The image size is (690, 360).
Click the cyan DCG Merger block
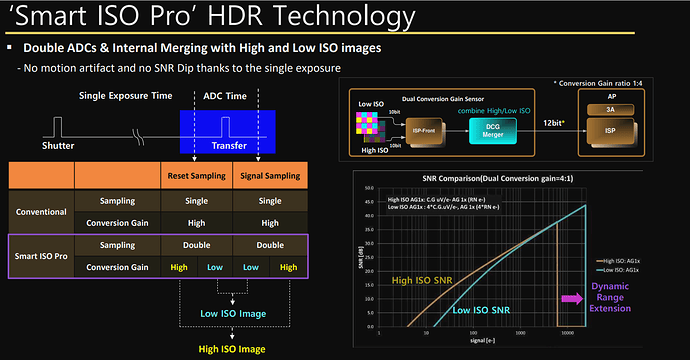point(492,131)
